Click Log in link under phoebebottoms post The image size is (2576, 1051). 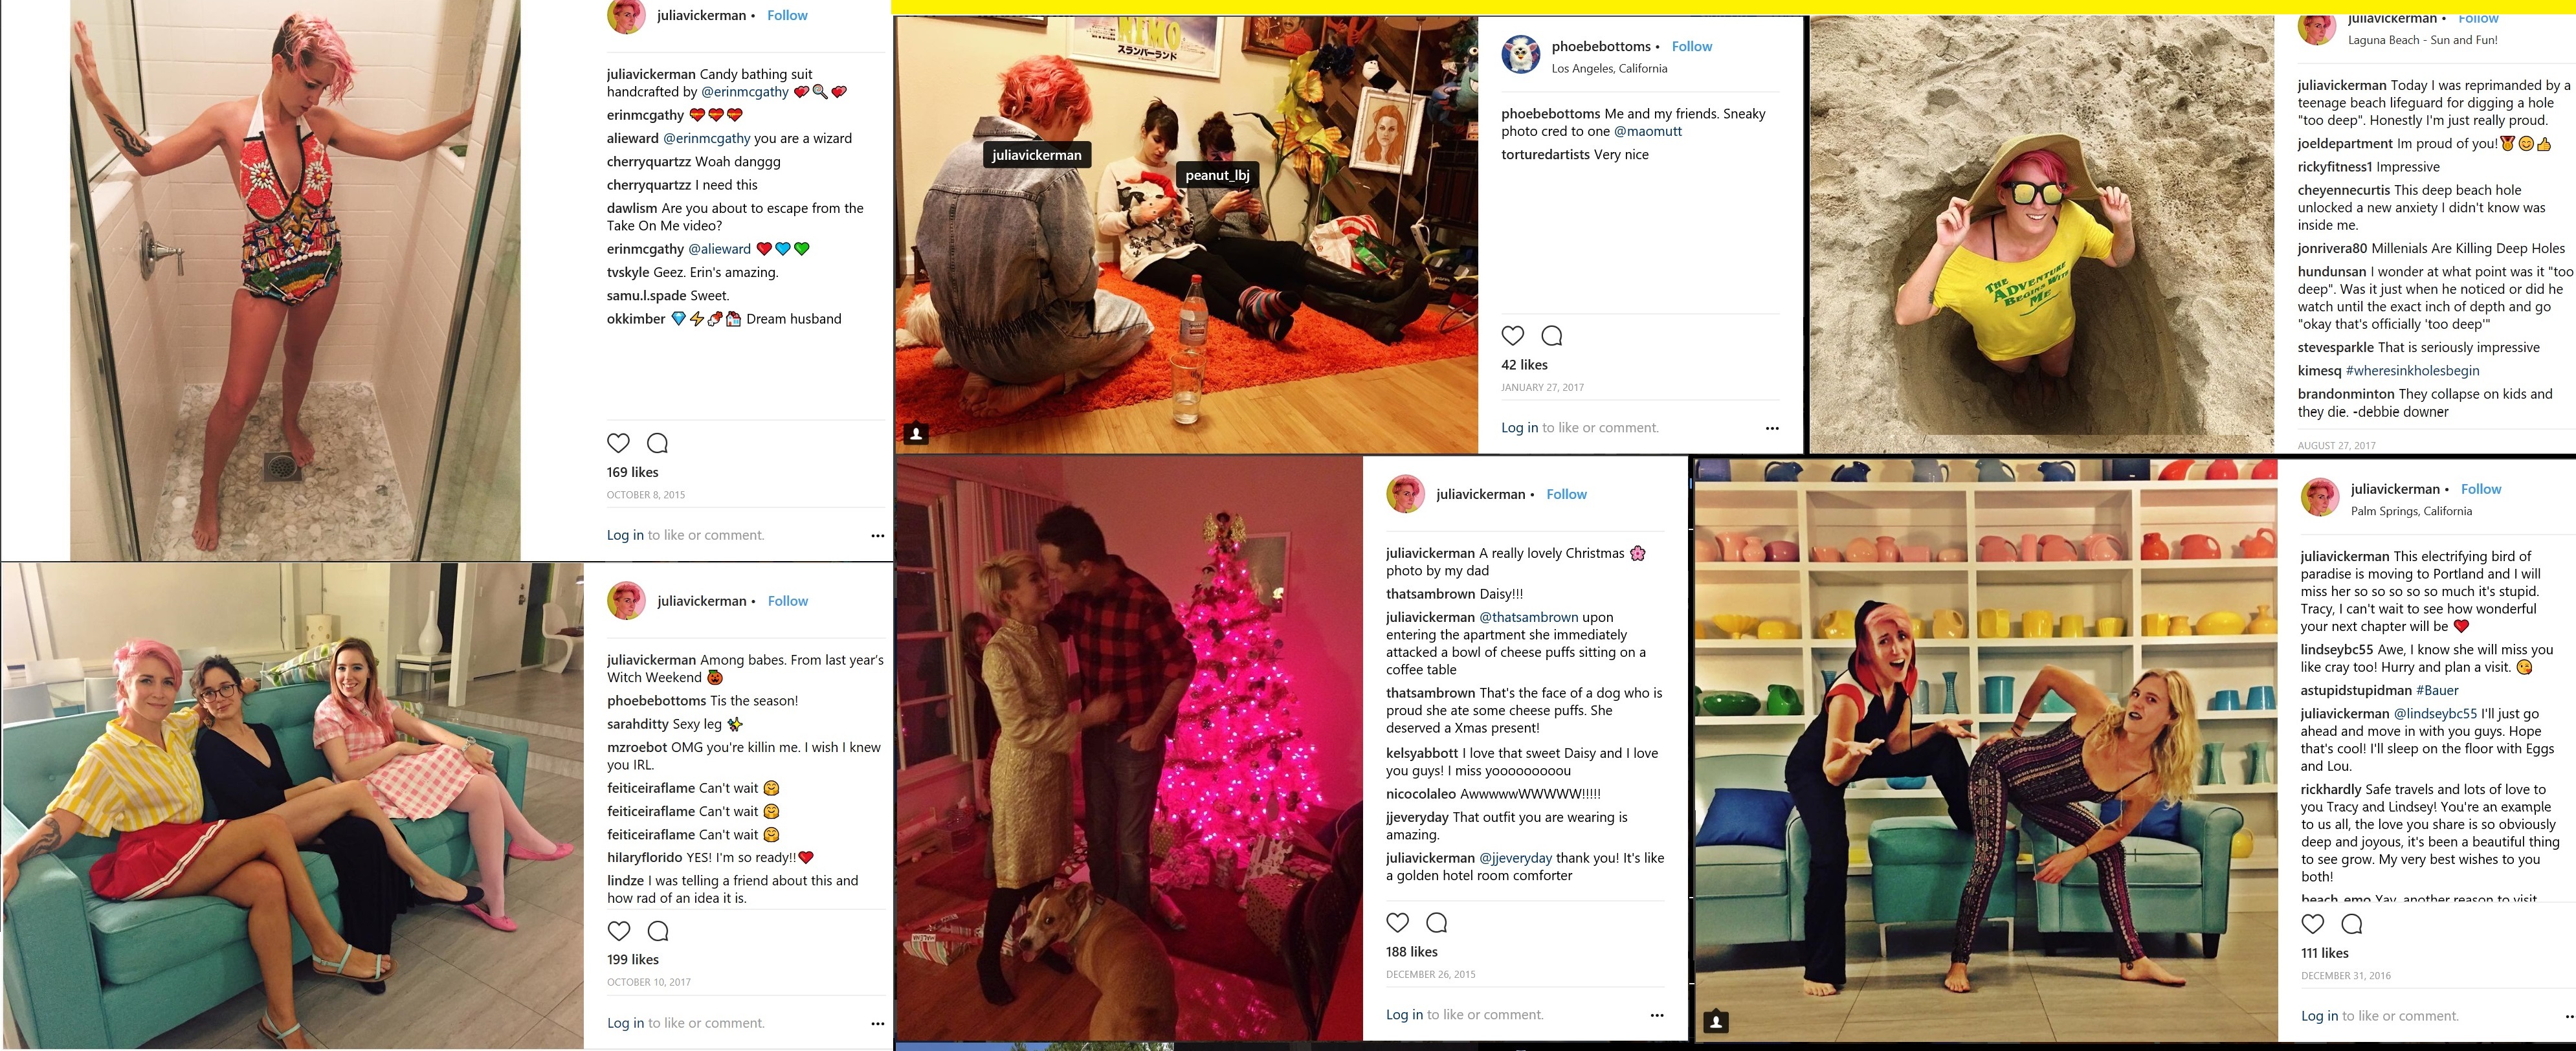tap(1519, 428)
